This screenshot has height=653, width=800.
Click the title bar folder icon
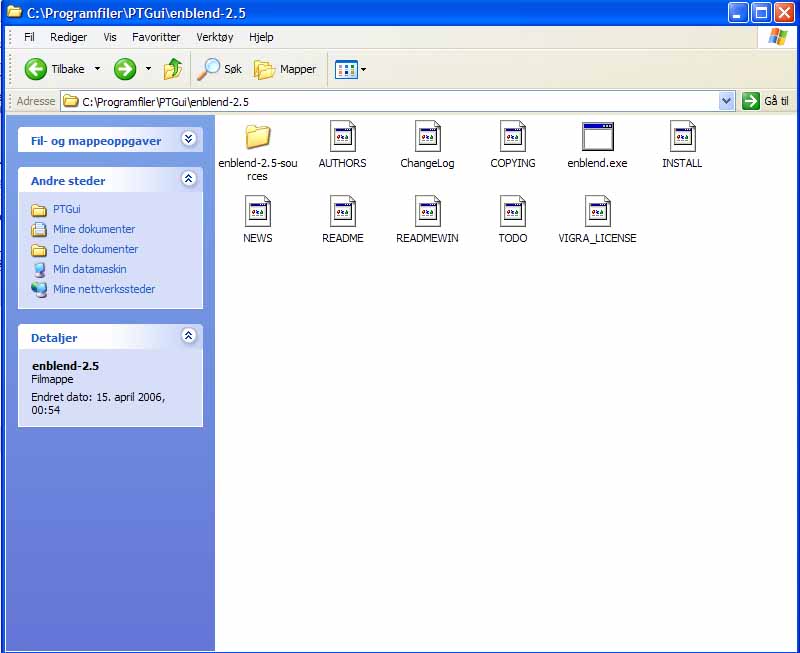tap(14, 11)
